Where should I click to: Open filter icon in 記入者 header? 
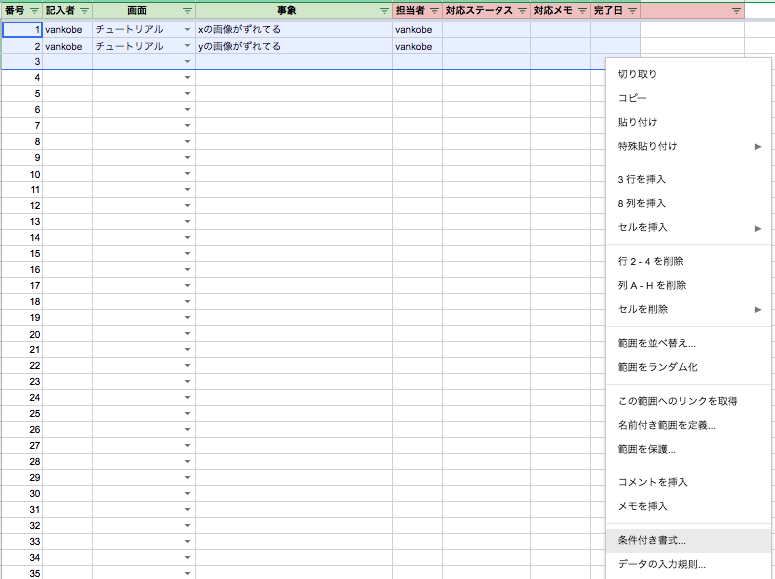85,11
